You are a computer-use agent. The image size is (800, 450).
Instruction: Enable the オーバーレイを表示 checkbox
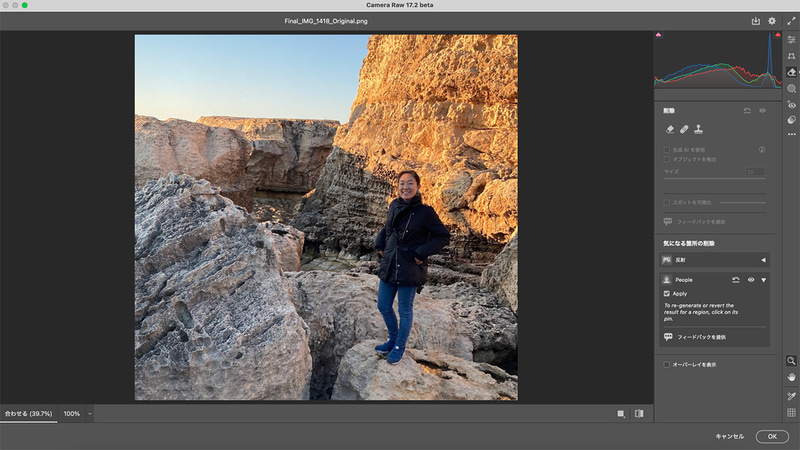pos(667,365)
